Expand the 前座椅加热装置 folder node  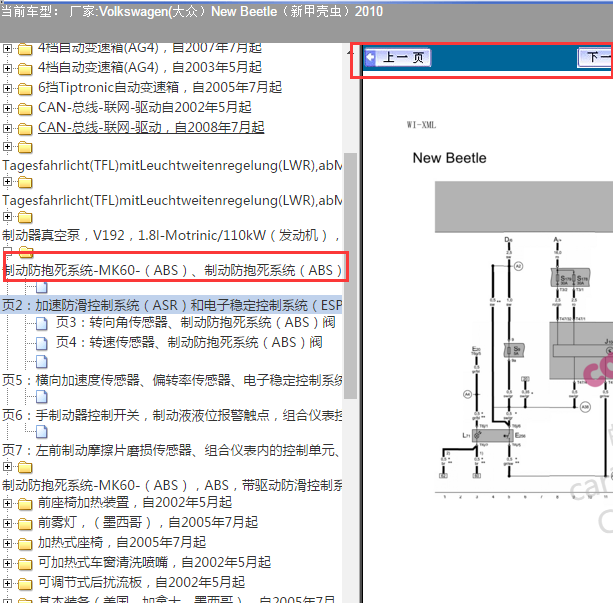point(7,503)
